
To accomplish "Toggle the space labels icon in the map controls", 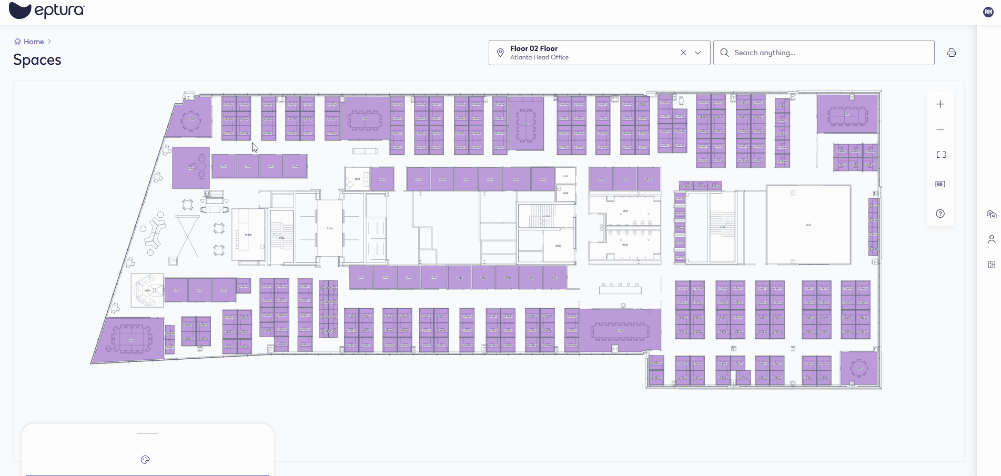I will 940,184.
